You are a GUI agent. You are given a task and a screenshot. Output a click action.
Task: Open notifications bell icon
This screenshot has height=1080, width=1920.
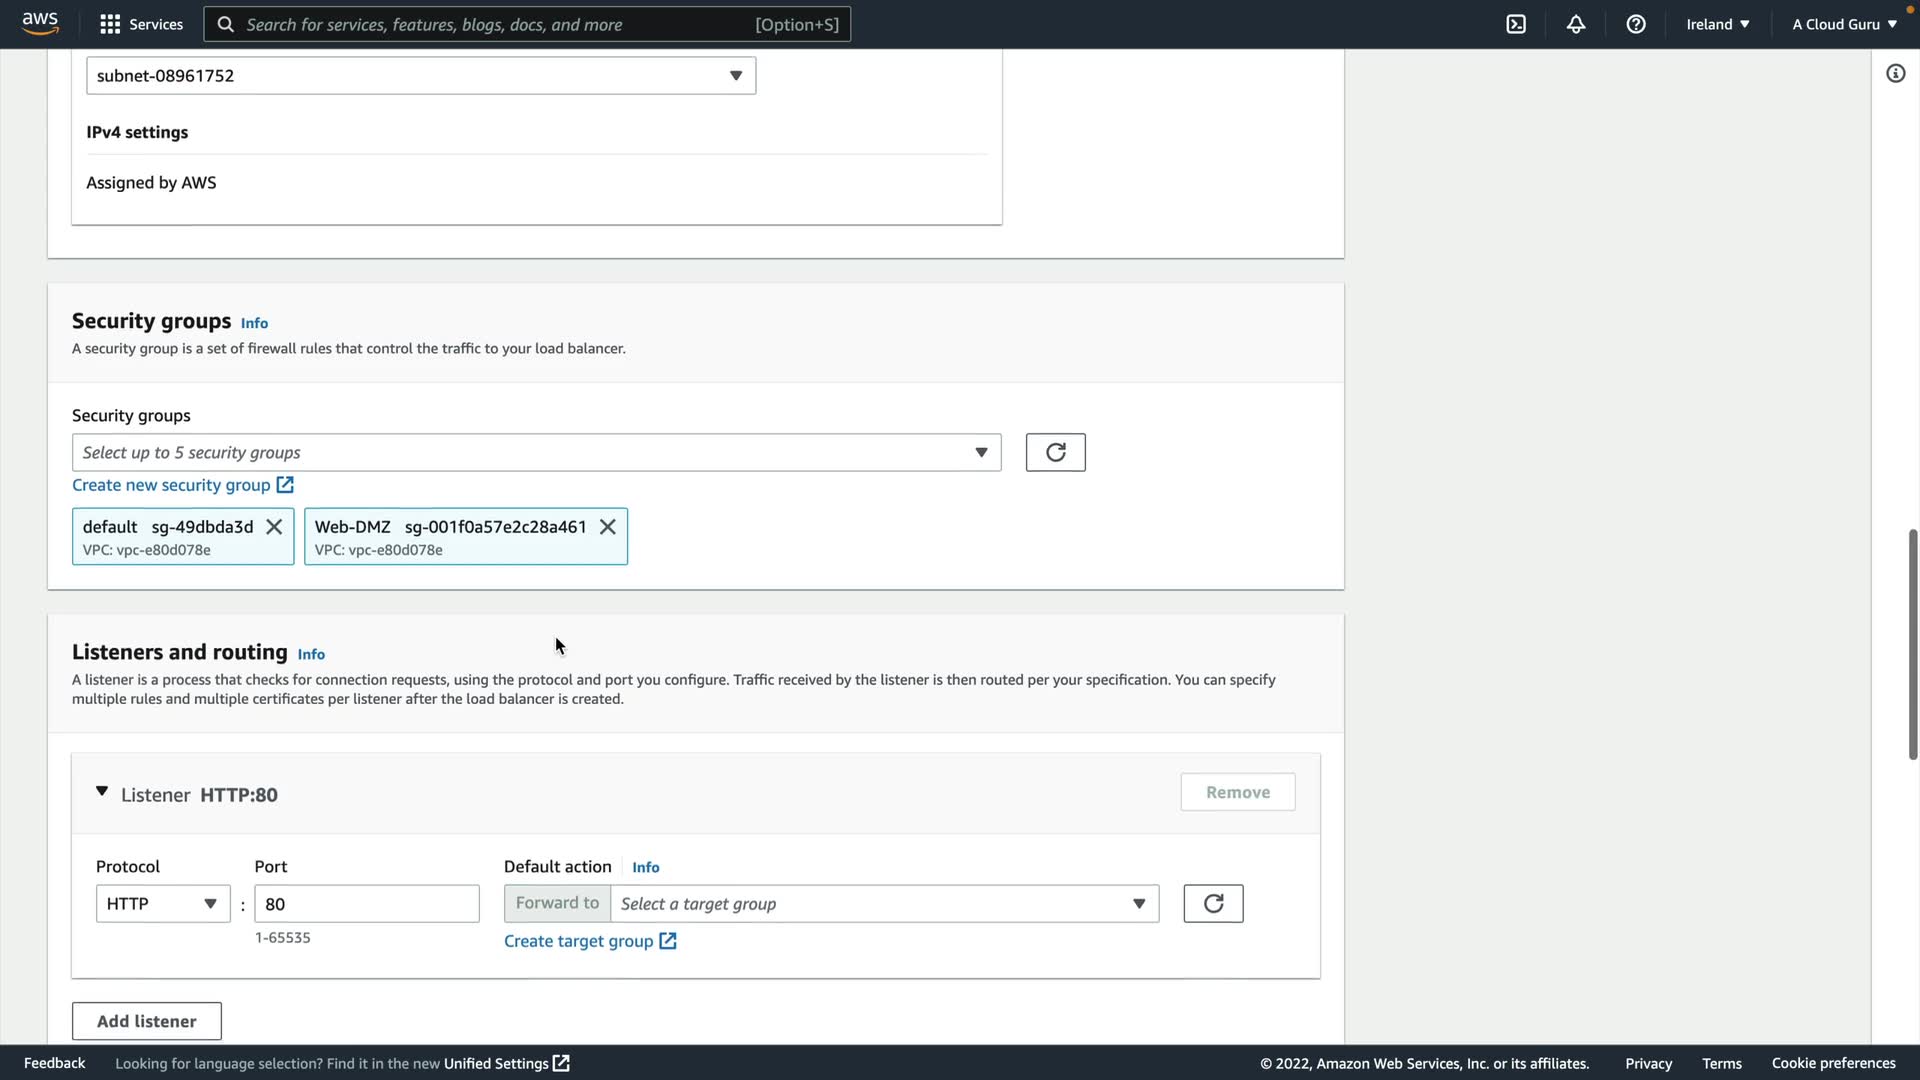tap(1576, 24)
